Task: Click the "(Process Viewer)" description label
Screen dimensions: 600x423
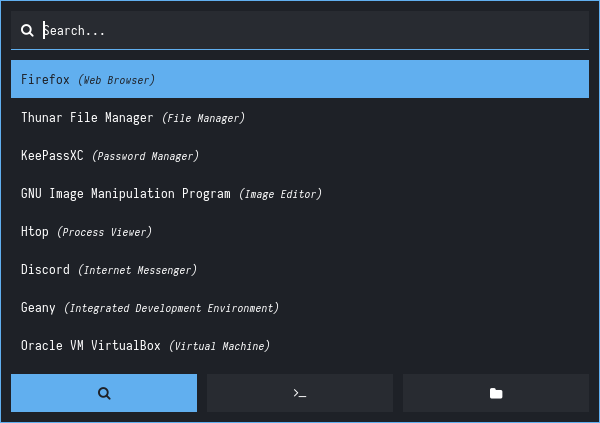Action: (x=104, y=232)
